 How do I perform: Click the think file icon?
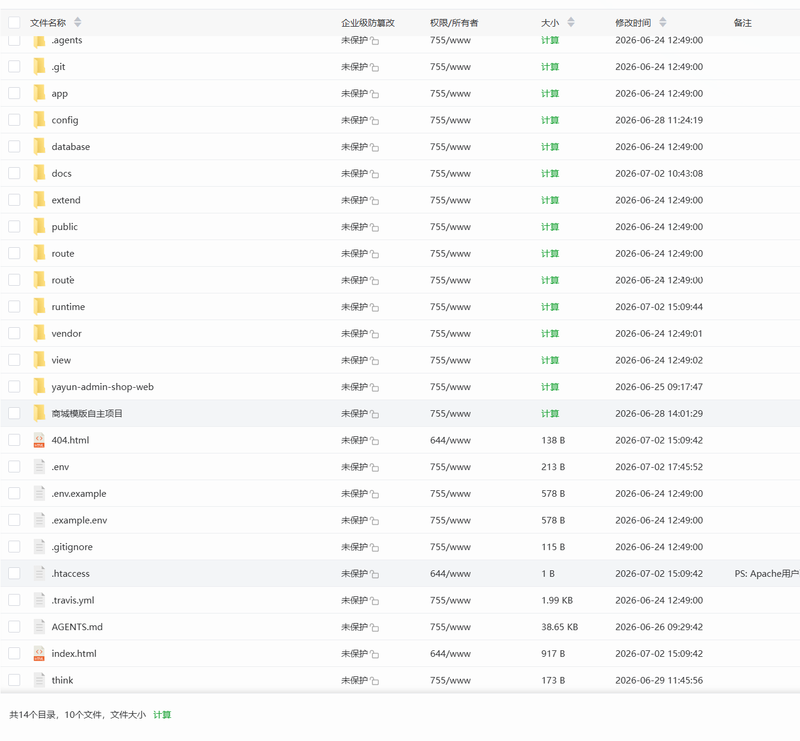pyautogui.click(x=39, y=680)
